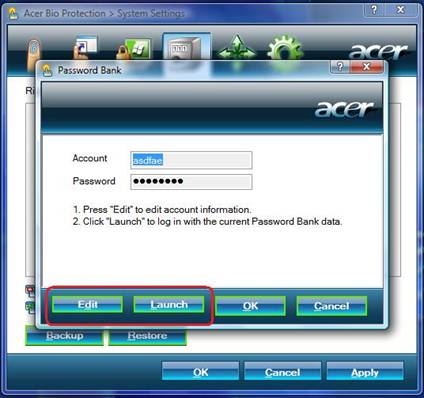424x398 pixels.
Task: Click the green arrows navigation icon
Action: 237,47
